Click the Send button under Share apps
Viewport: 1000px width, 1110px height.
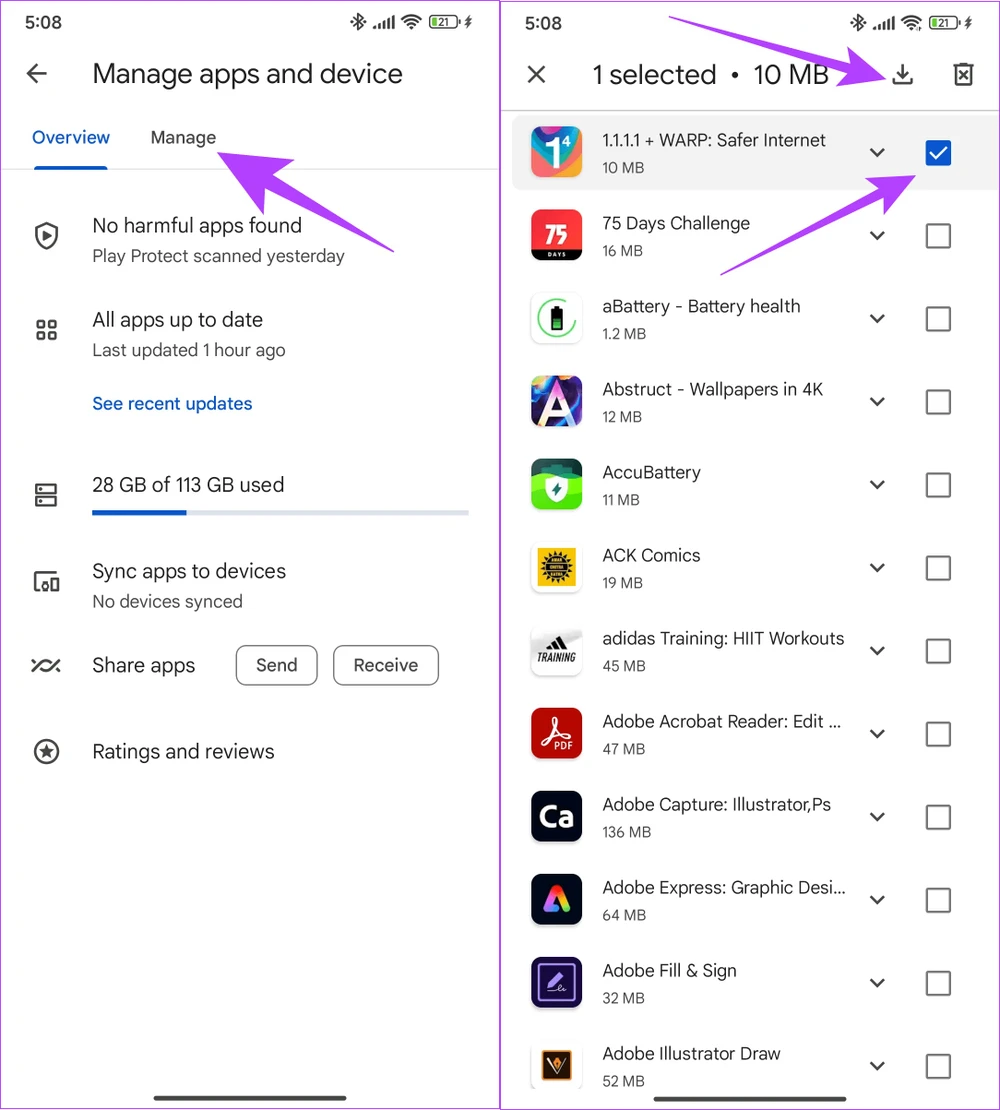276,665
